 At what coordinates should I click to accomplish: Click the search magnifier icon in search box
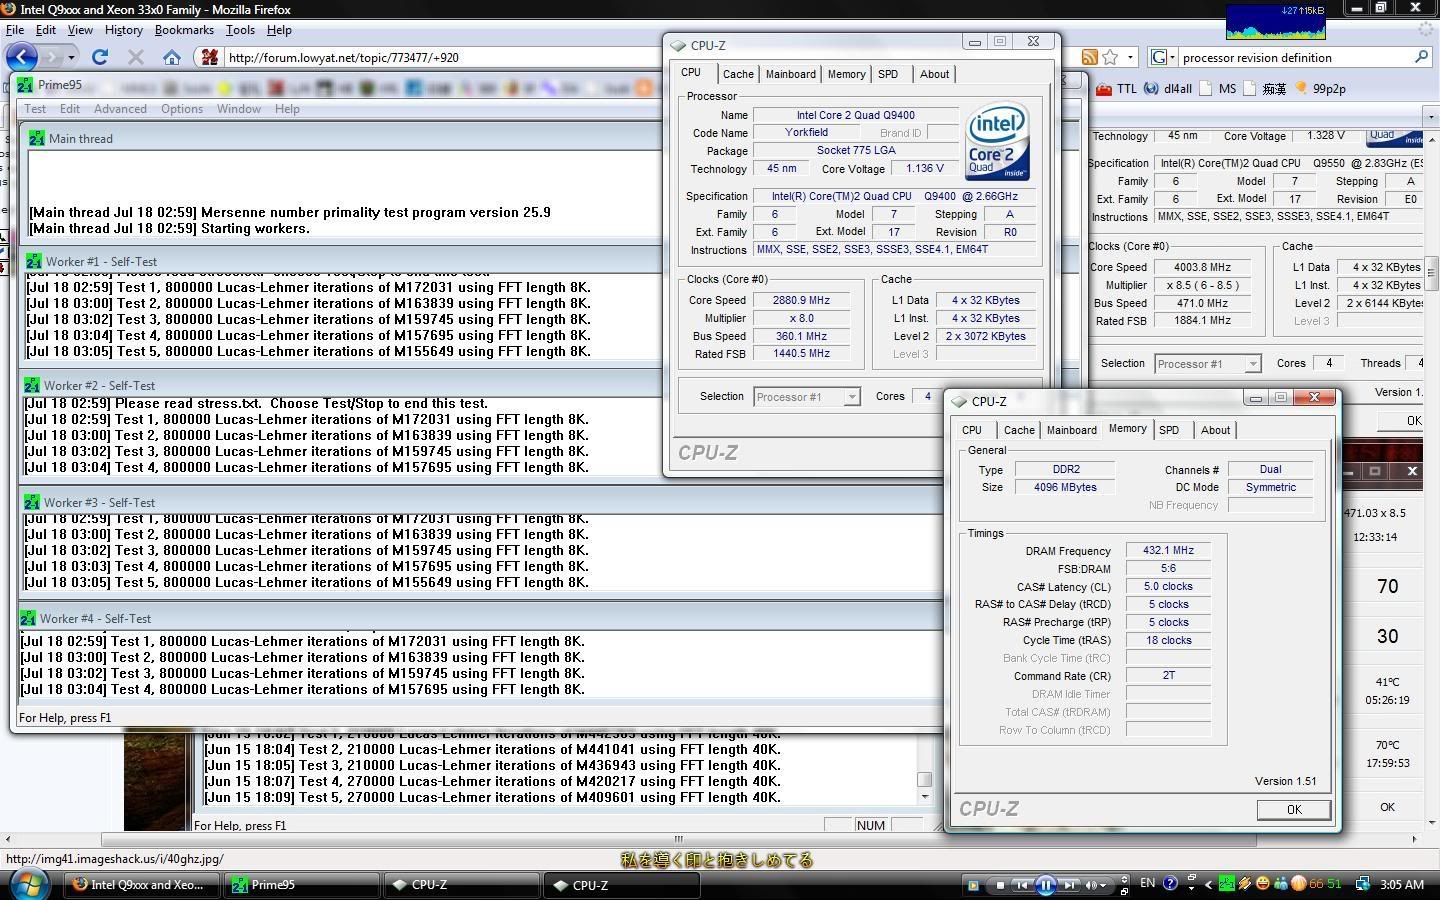1421,57
